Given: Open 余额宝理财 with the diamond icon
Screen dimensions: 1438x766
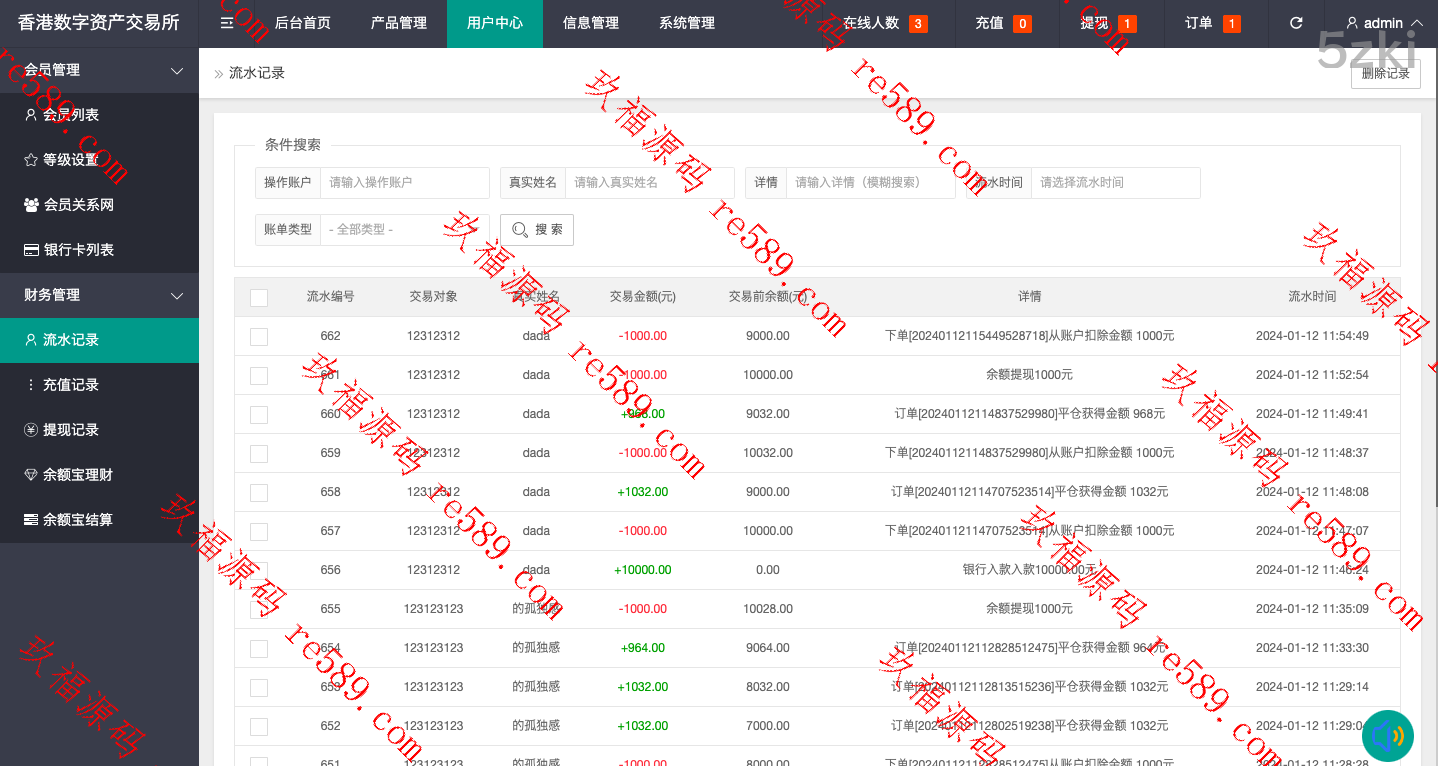Looking at the screenshot, I should (x=31, y=475).
